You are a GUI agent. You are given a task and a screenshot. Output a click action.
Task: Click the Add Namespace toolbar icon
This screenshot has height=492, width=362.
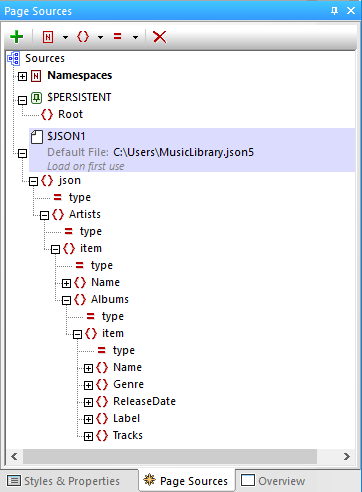pos(48,37)
